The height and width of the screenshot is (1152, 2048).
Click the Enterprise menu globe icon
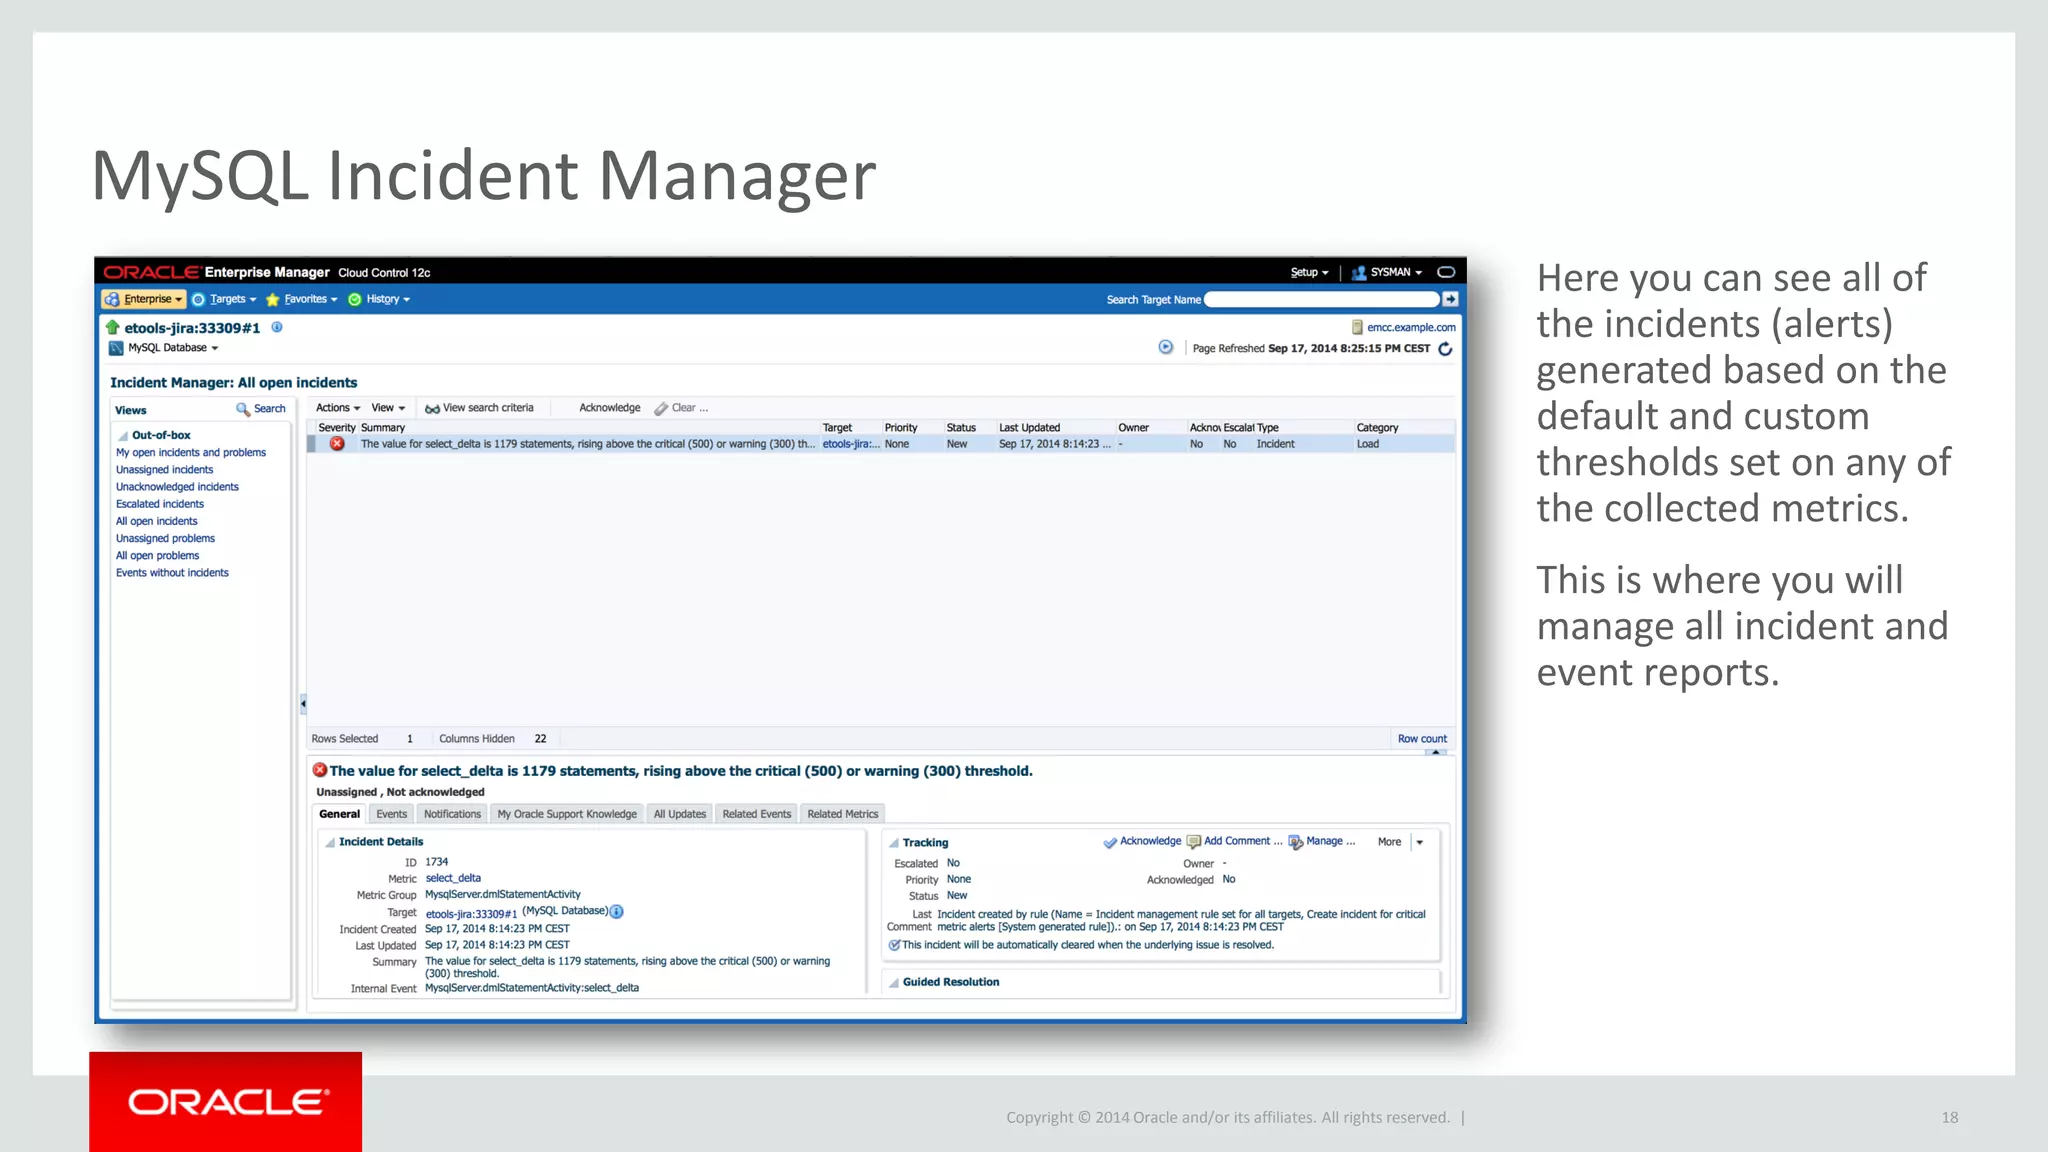[x=112, y=299]
